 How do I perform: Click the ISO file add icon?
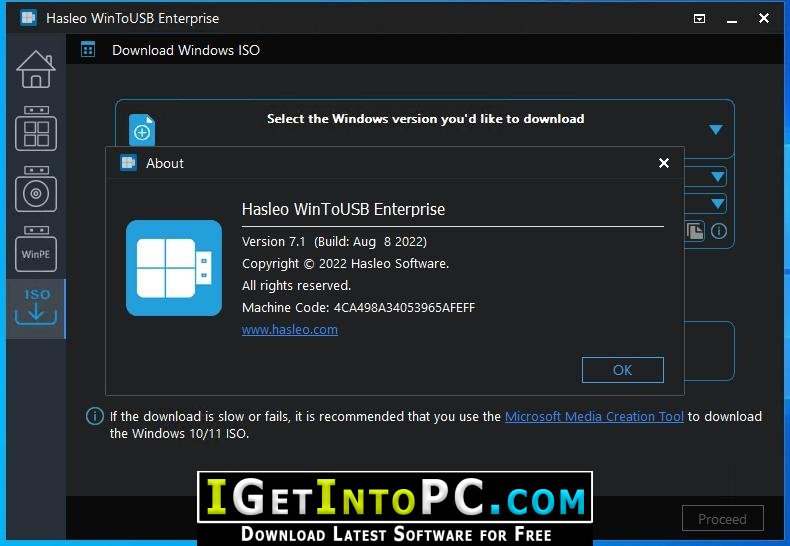(x=142, y=129)
